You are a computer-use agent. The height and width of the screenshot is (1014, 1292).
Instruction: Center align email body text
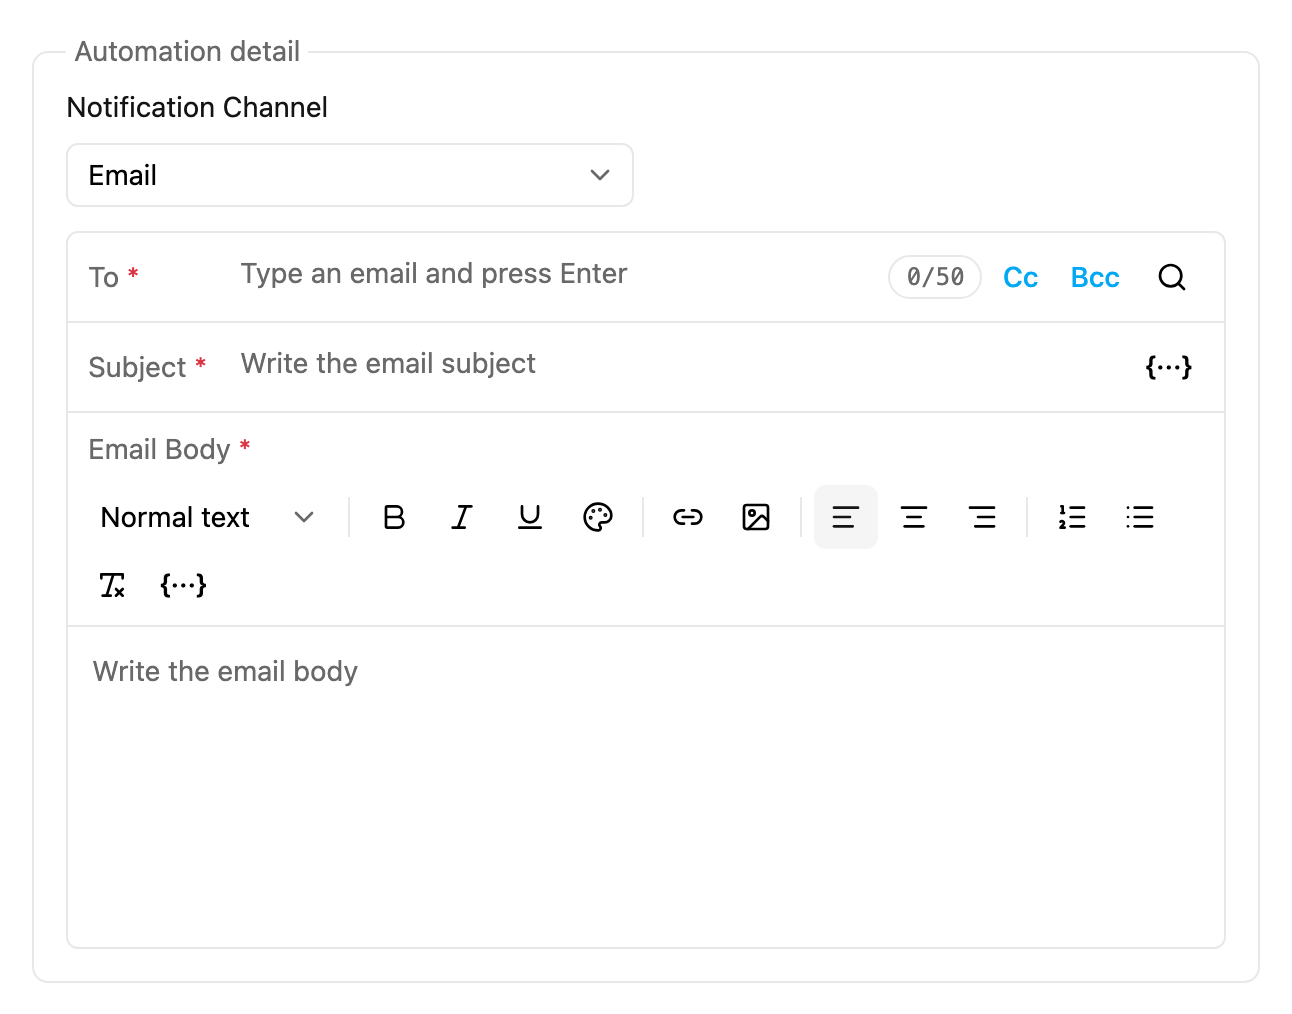pos(914,517)
